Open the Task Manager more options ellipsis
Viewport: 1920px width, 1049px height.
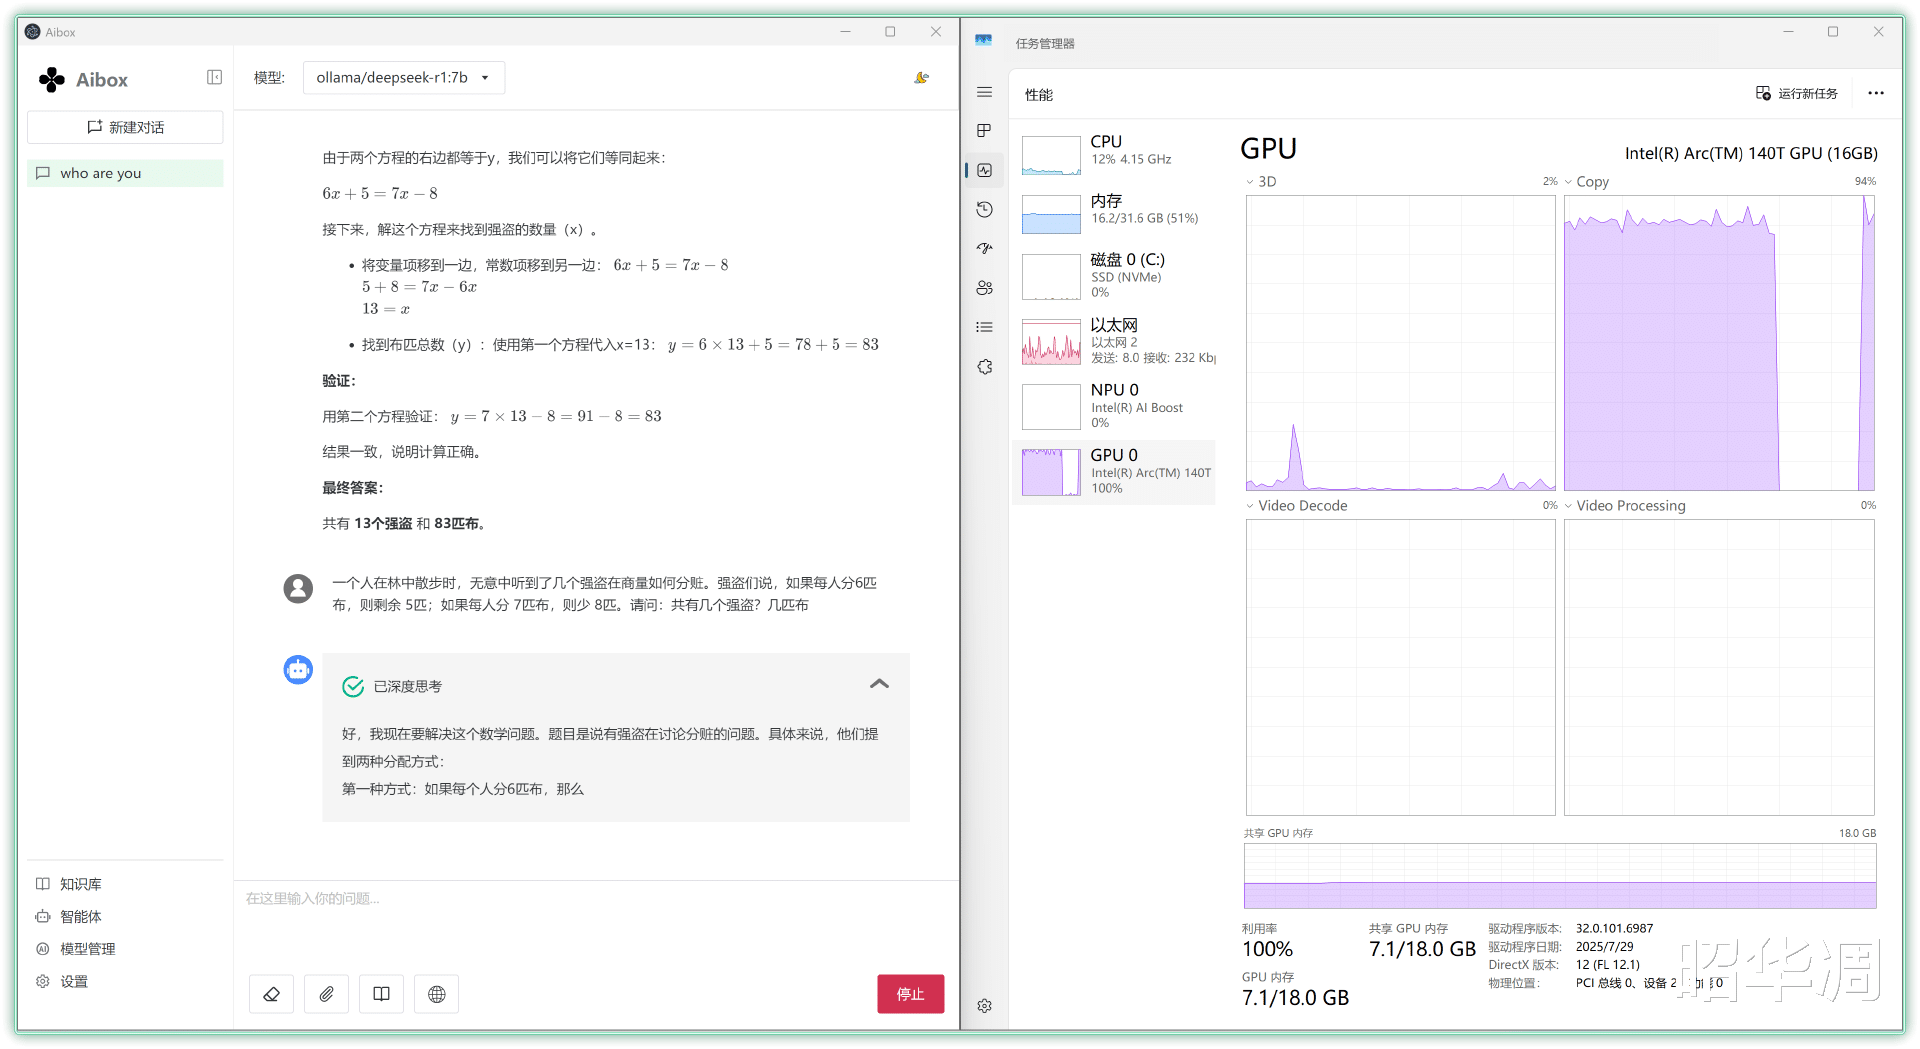tap(1876, 93)
